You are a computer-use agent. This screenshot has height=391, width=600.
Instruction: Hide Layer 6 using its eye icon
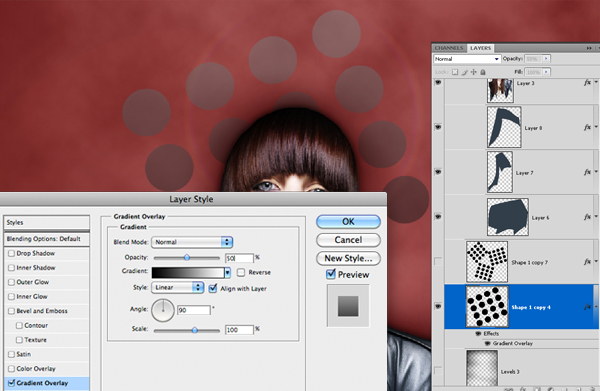pyautogui.click(x=438, y=217)
